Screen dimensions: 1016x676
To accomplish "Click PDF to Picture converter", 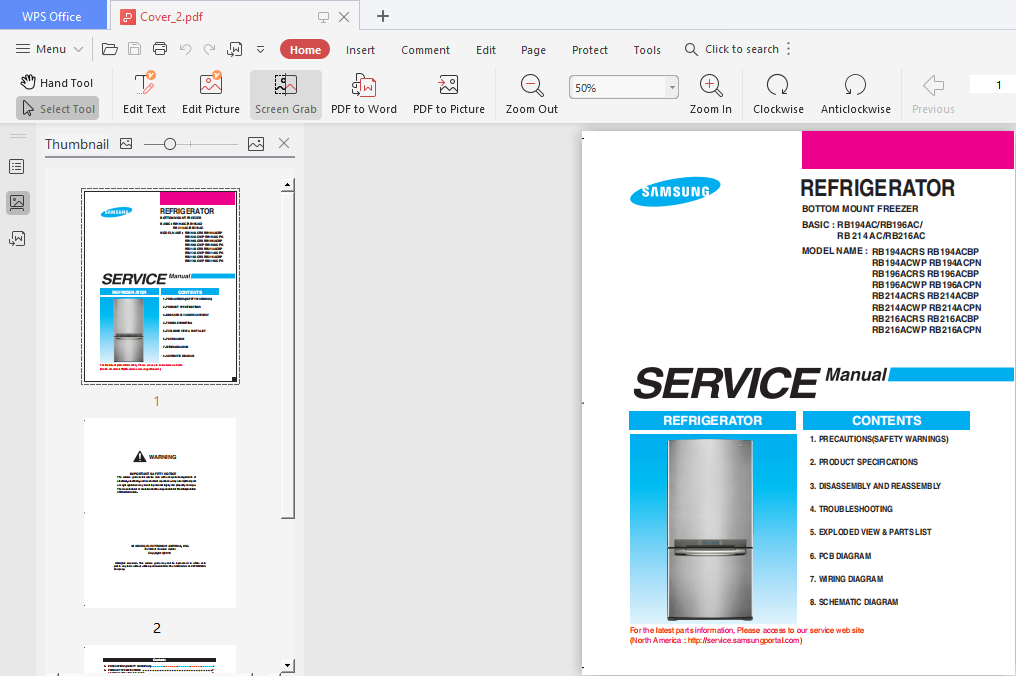I will click(x=448, y=94).
